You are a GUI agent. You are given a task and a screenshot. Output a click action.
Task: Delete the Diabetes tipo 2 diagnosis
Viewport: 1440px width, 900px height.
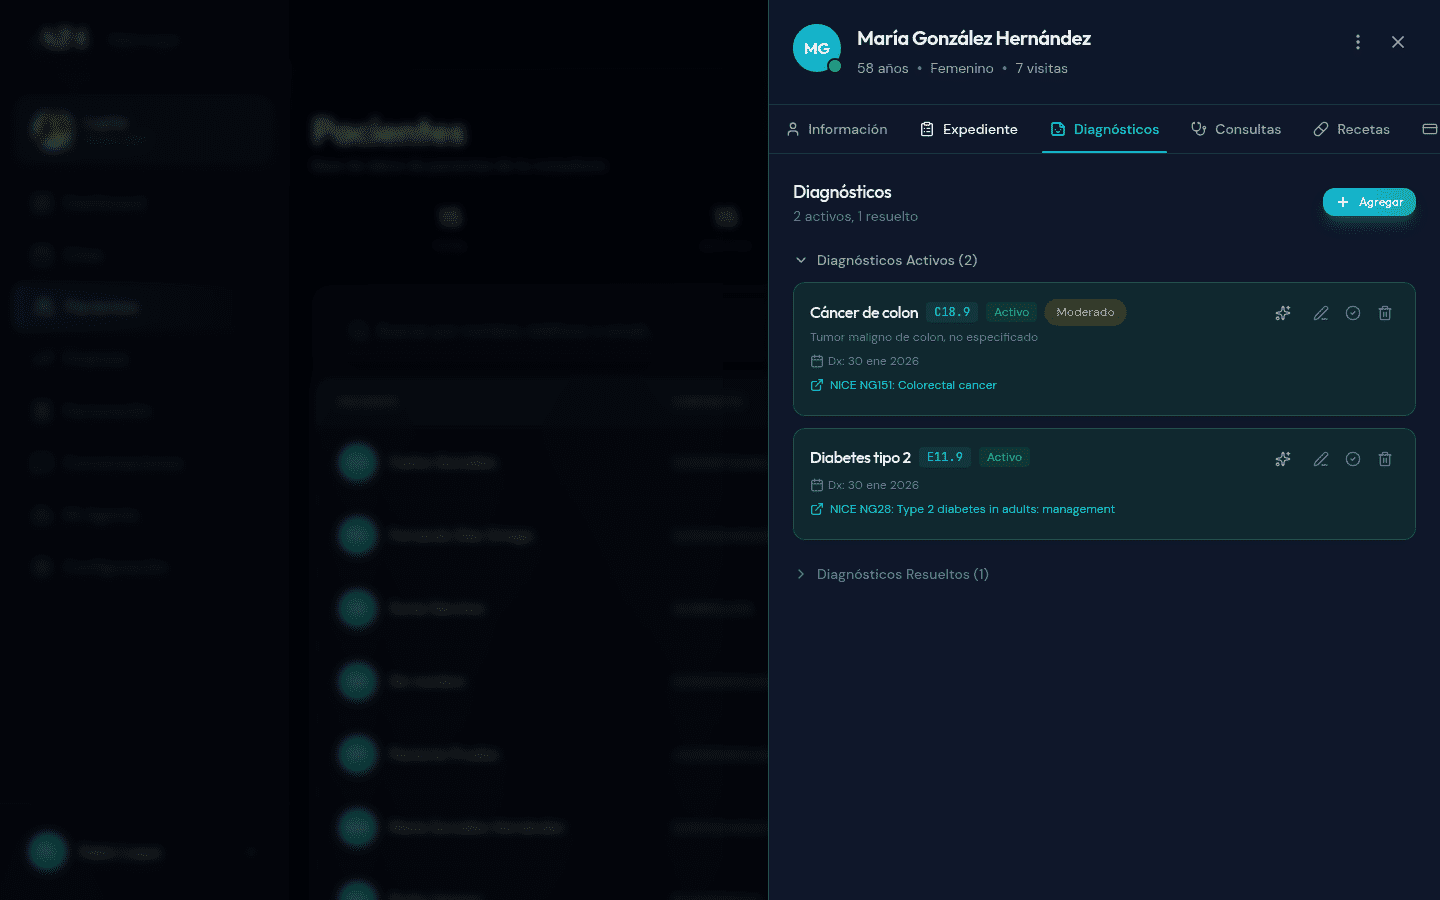[x=1385, y=459]
